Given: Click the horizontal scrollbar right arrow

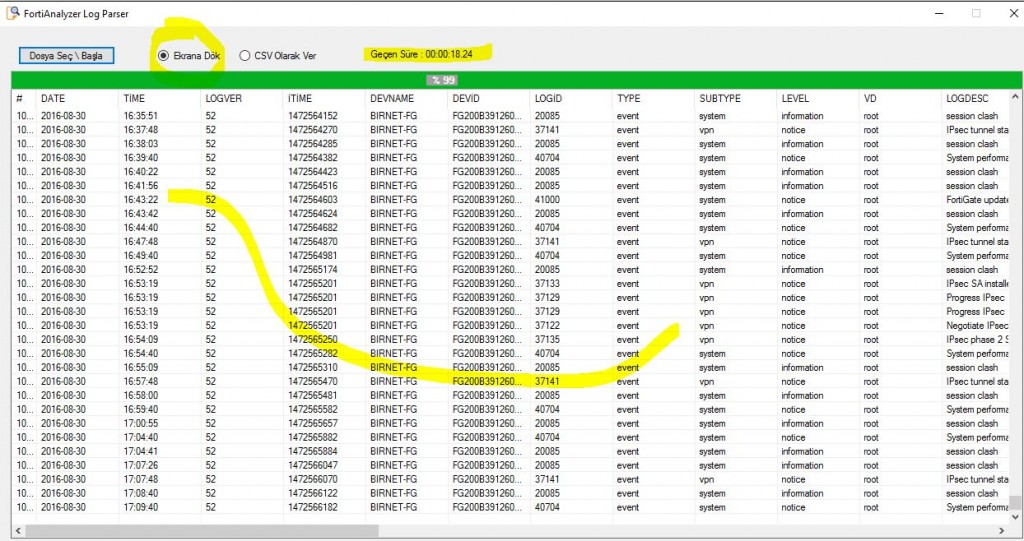Looking at the screenshot, I should coord(1002,531).
